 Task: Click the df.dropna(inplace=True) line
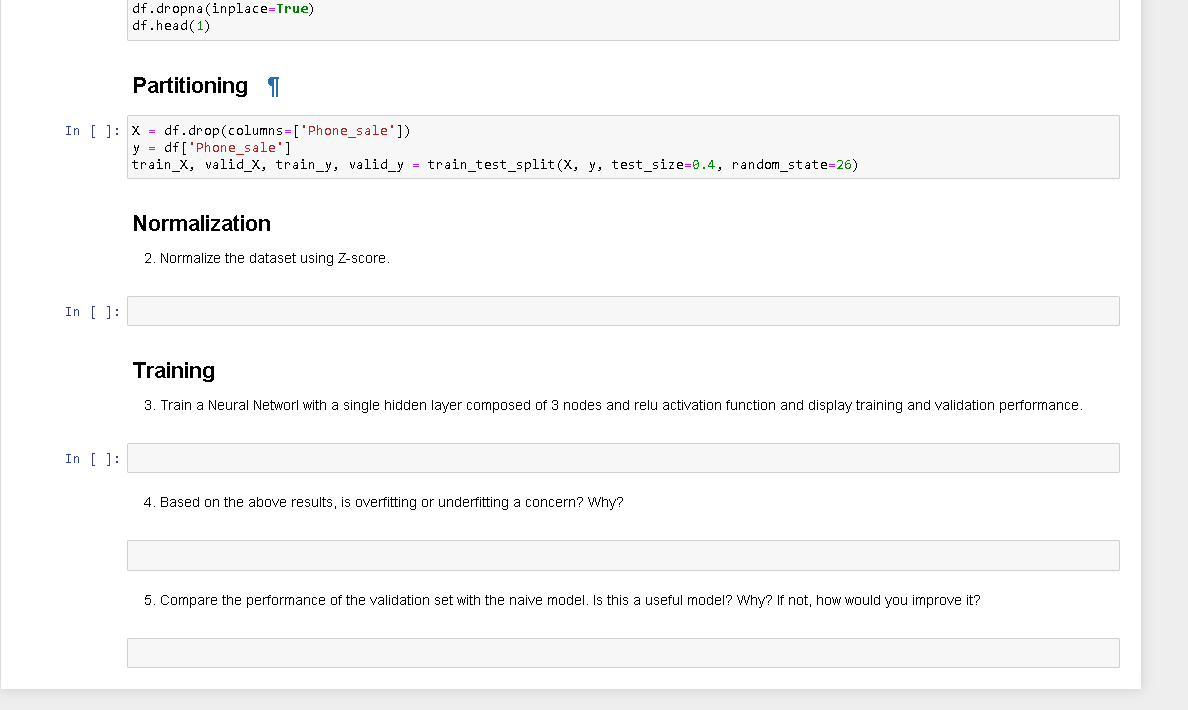tap(222, 9)
